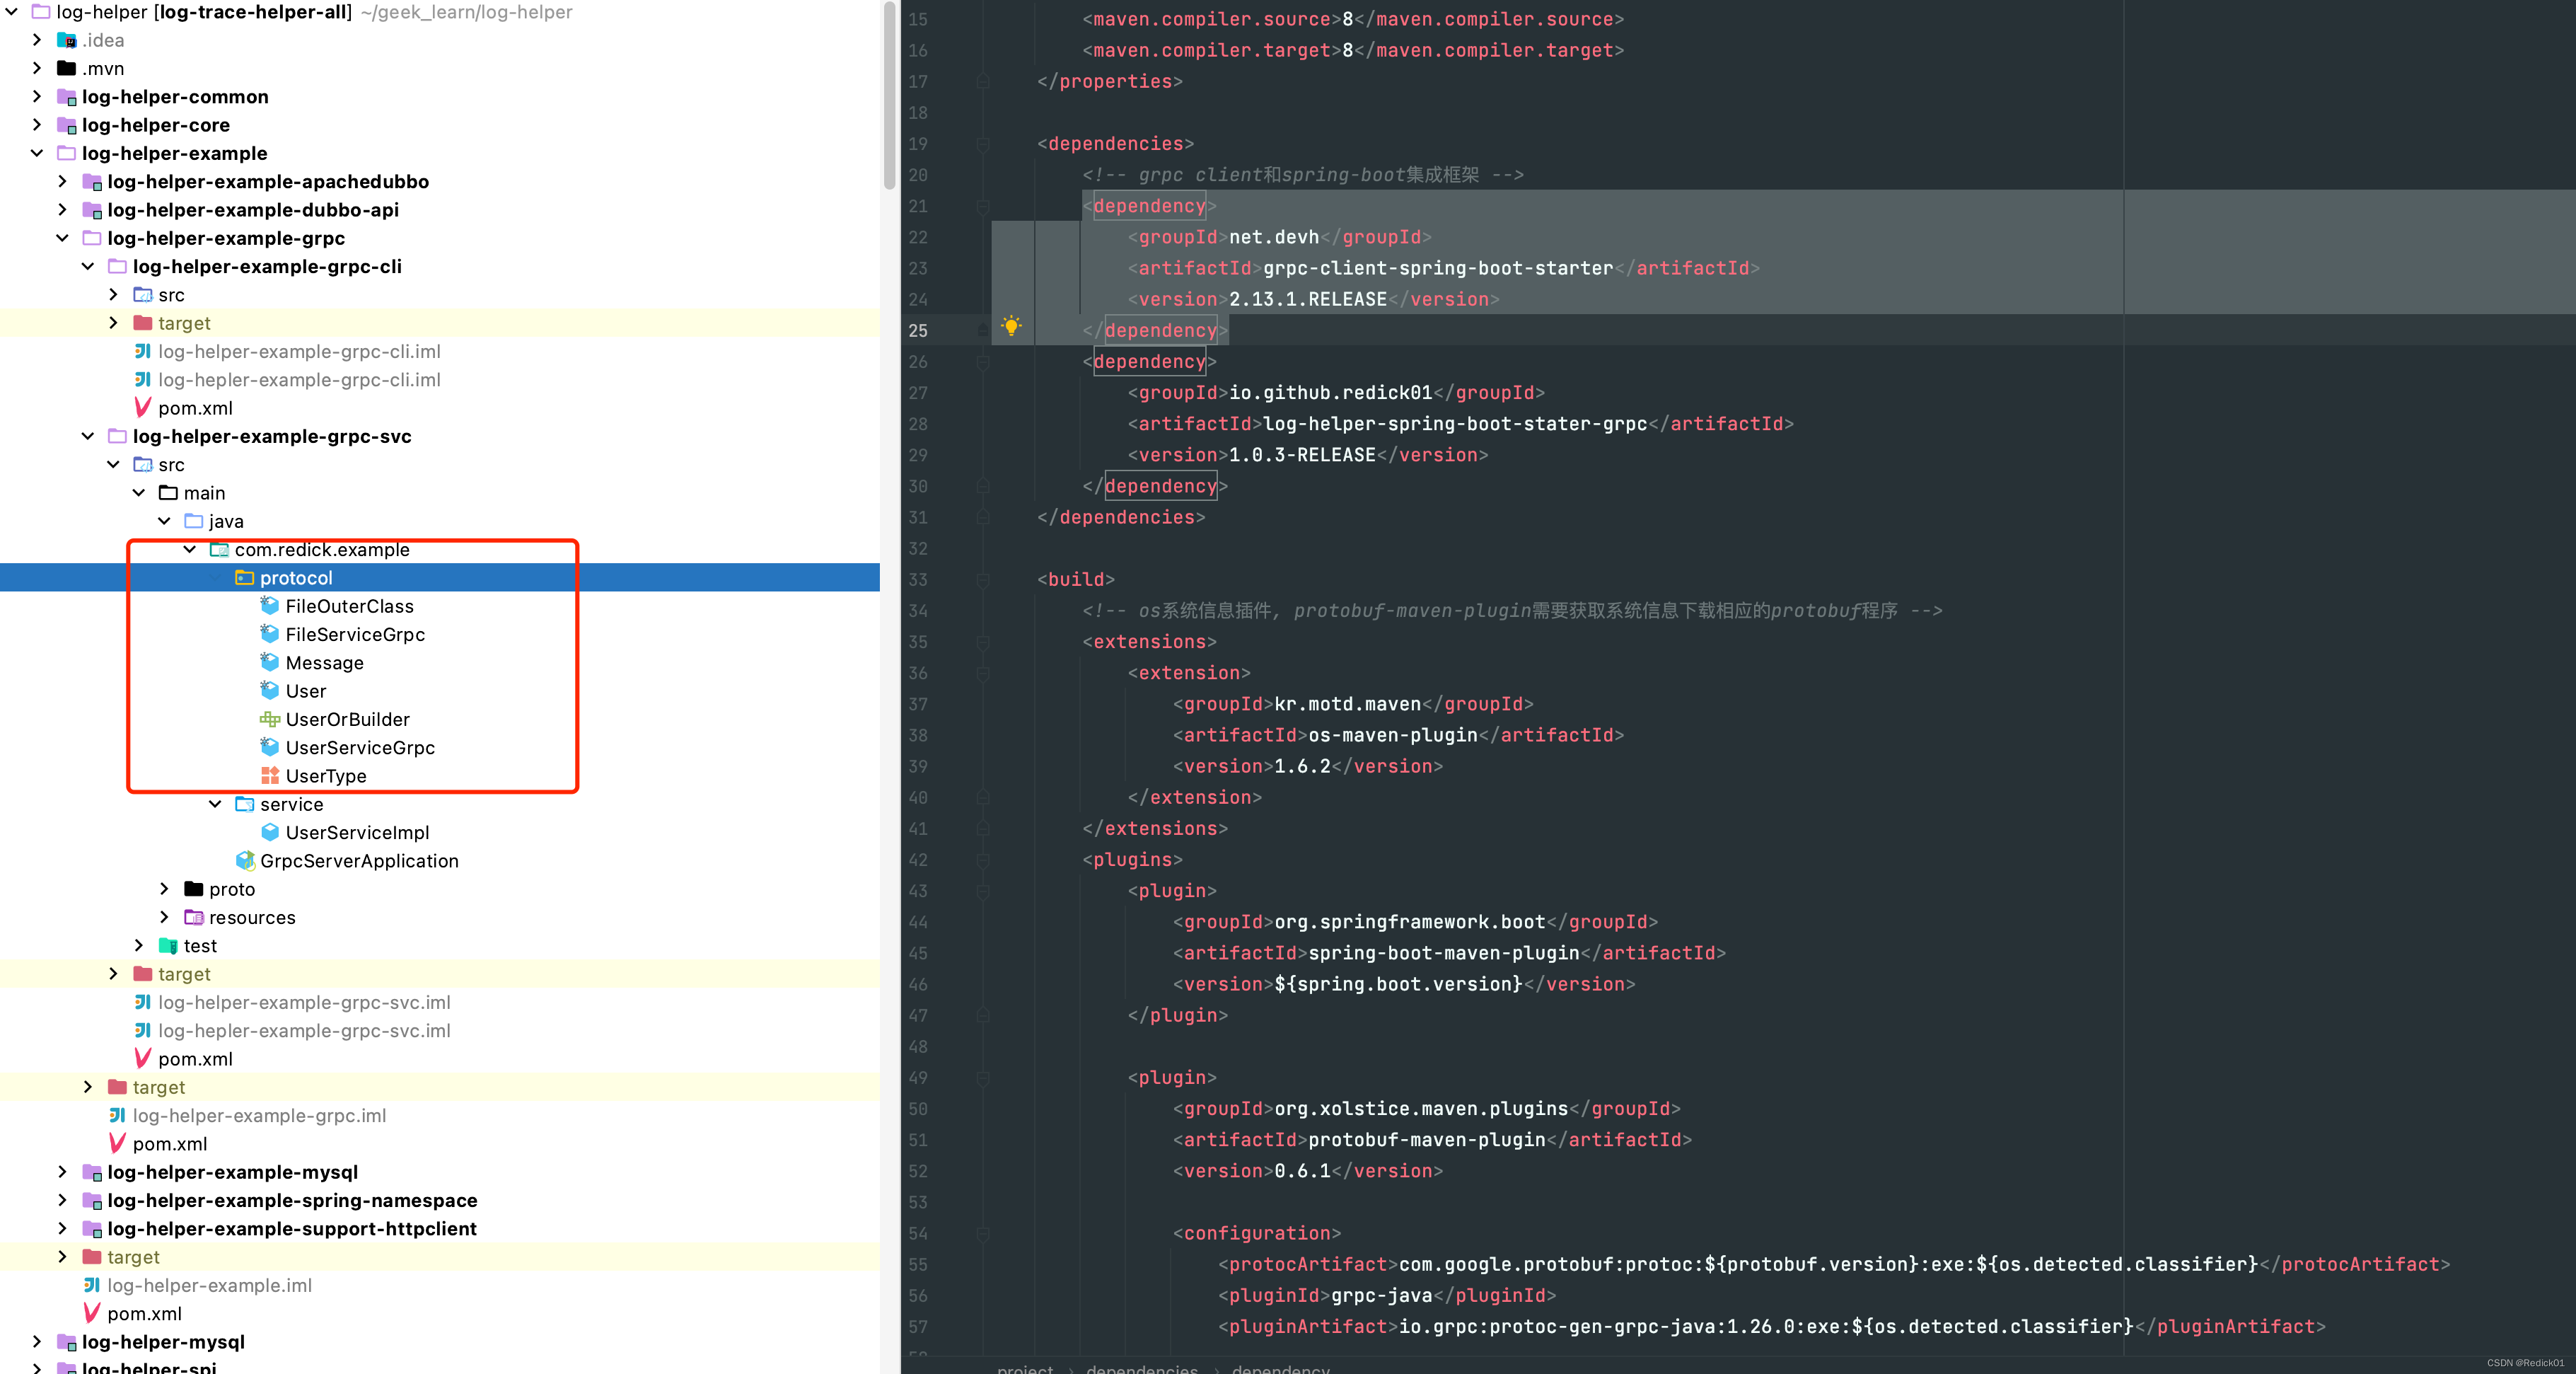Collapse the log-helper-example-grpc-svc module
Screen dimensions: 2576x1374
click(x=88, y=436)
